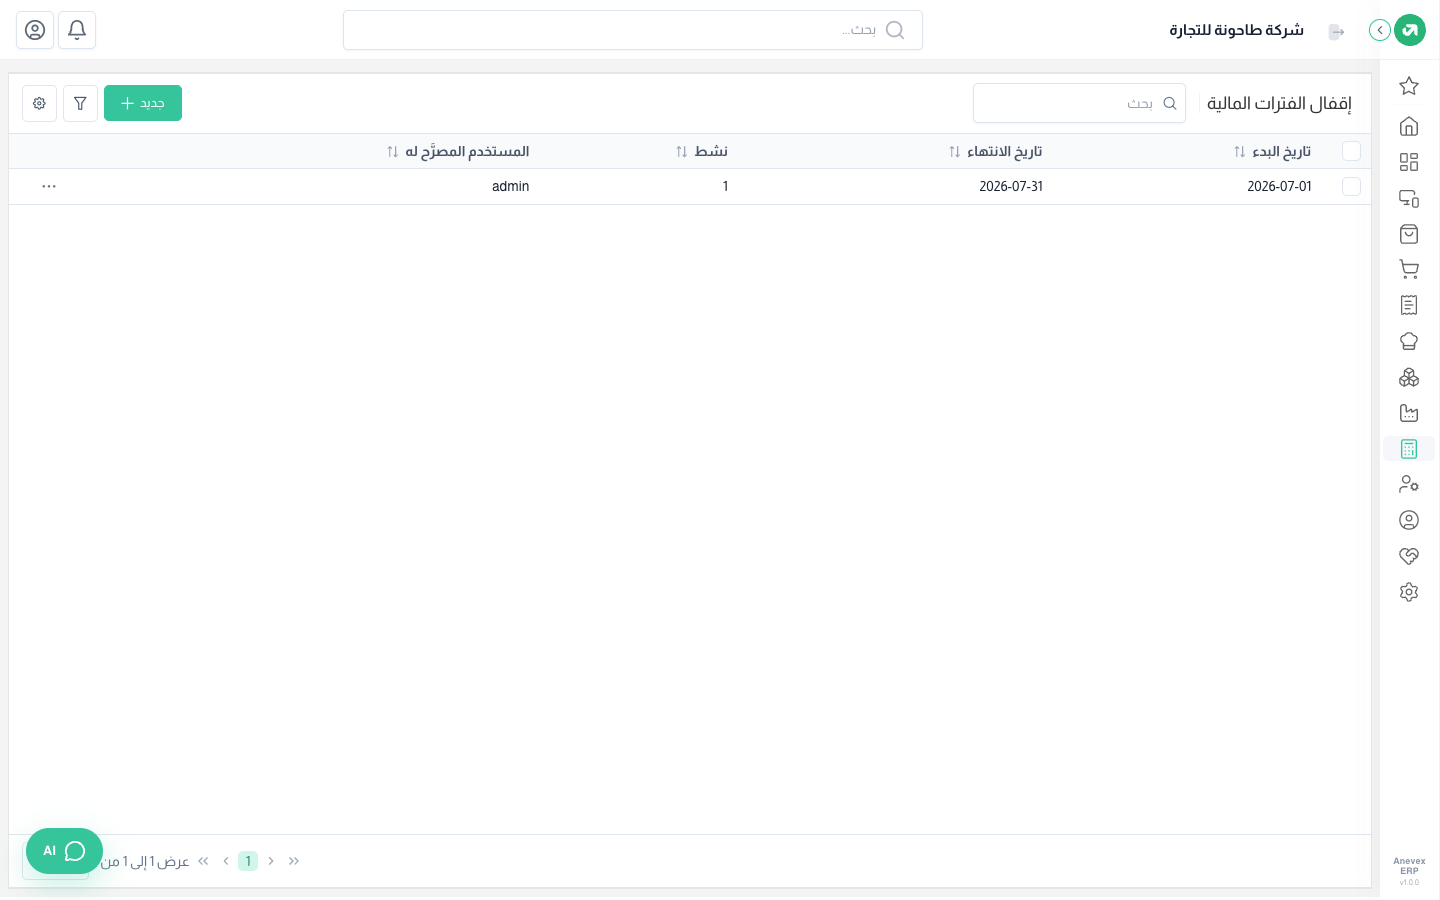Open the shopping cart module icon
This screenshot has height=900, width=1440.
tap(1409, 269)
